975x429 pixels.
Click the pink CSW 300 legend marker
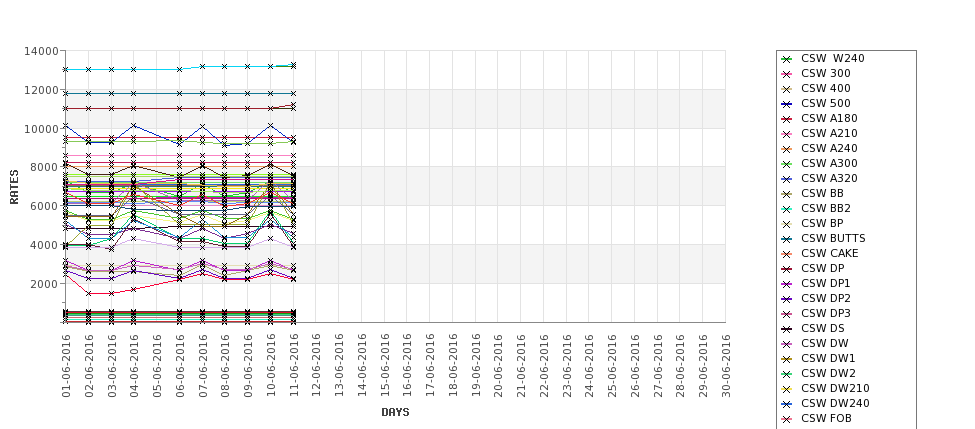coord(787,74)
